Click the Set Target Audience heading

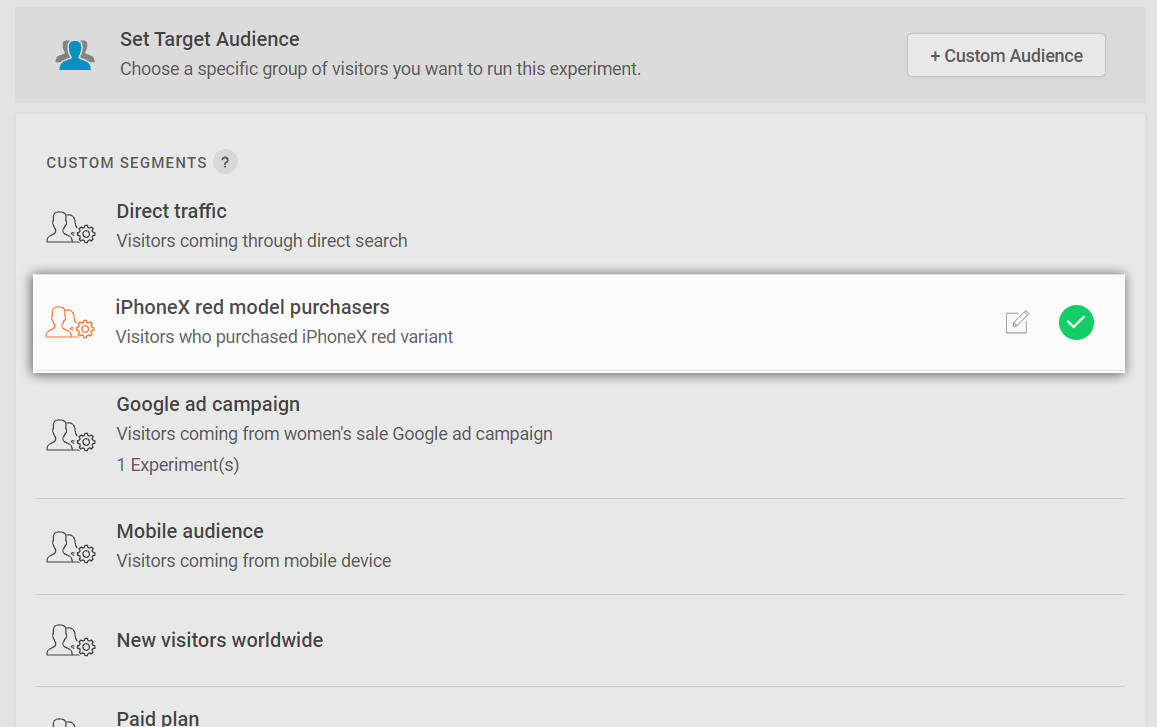tap(210, 39)
